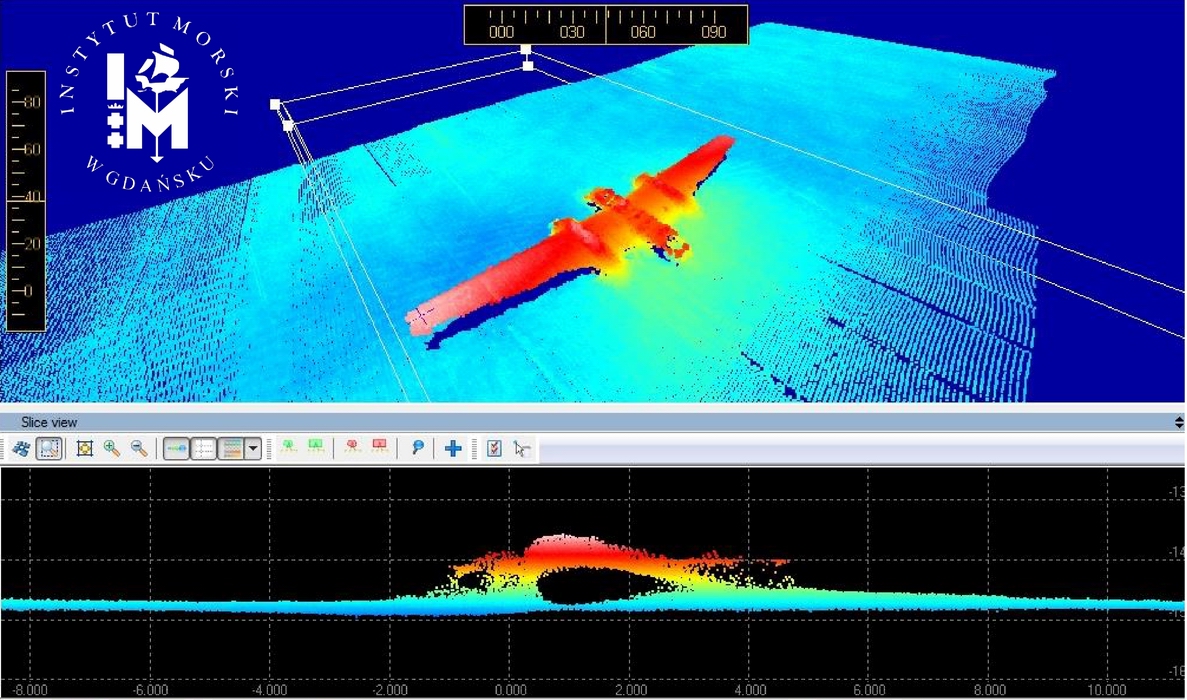Open the dropdown arrow beside color-mode button
1187x700 pixels.
pos(253,449)
